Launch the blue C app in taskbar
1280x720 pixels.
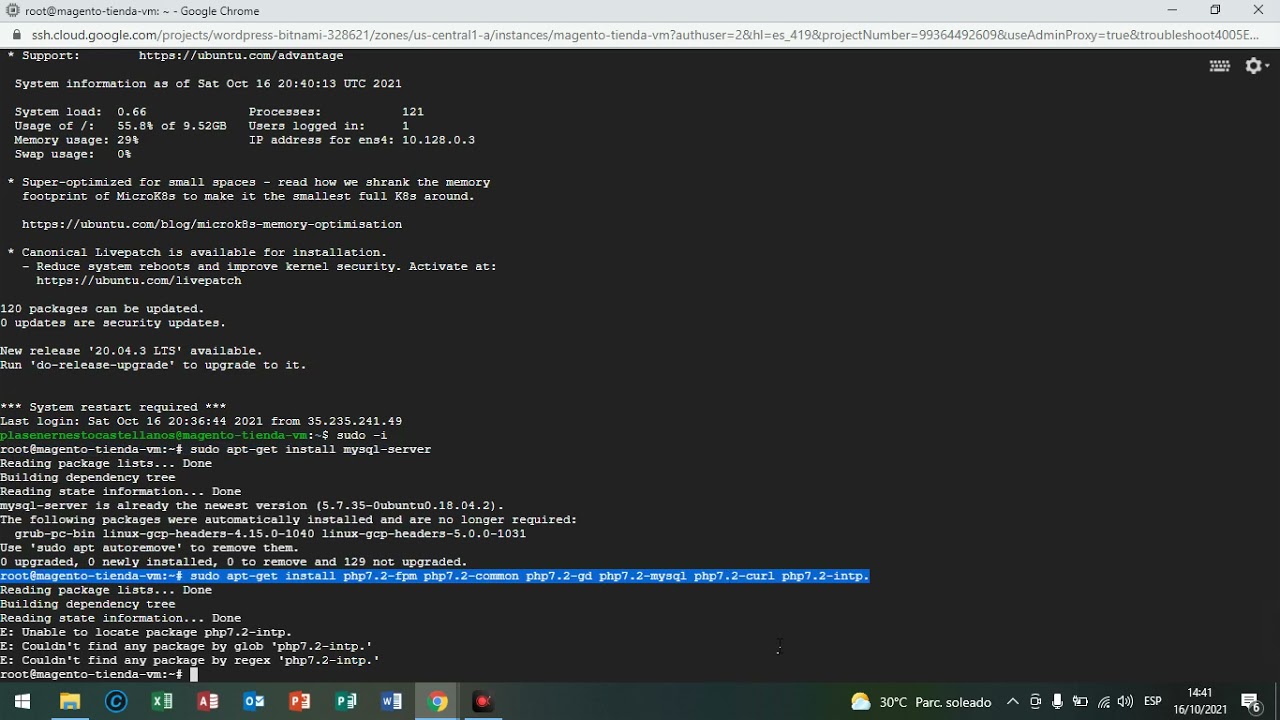(x=116, y=702)
